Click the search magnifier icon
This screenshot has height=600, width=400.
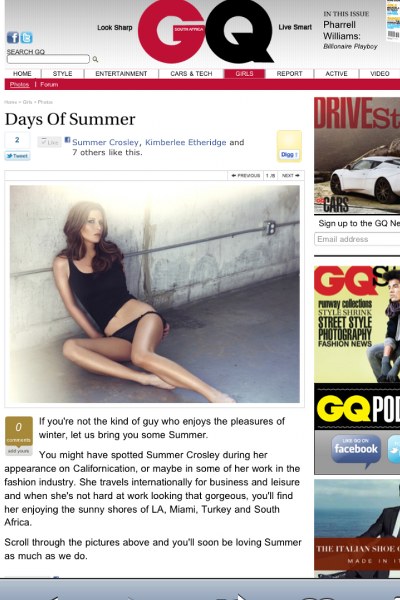tap(95, 59)
